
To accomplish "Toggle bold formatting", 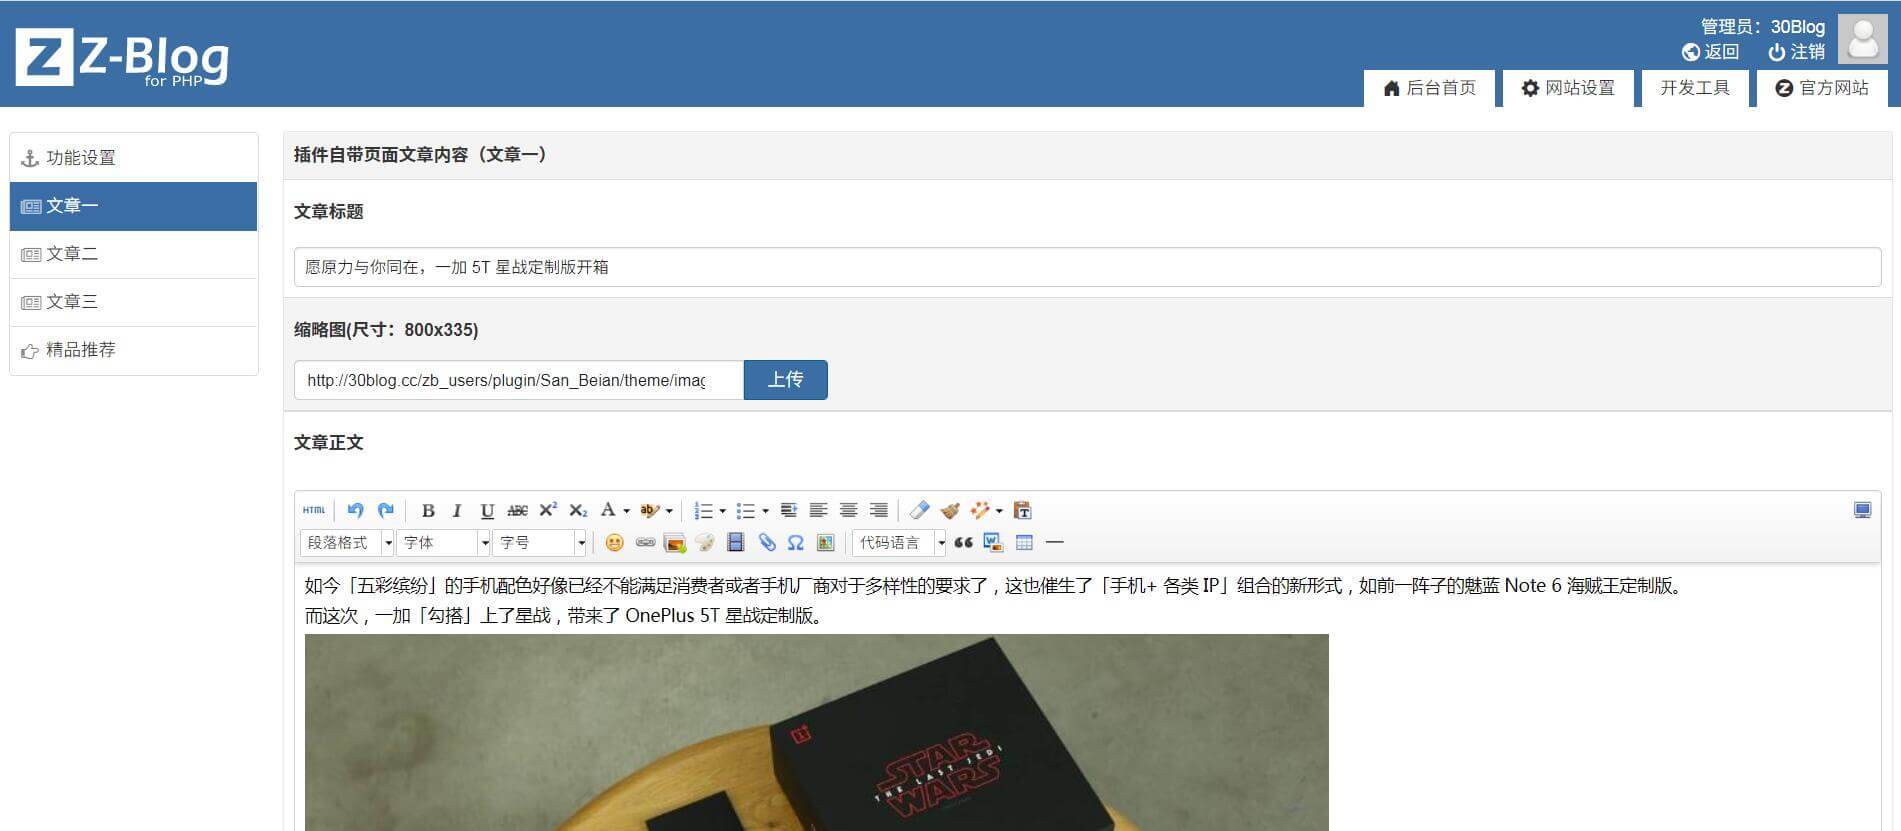I will [428, 510].
